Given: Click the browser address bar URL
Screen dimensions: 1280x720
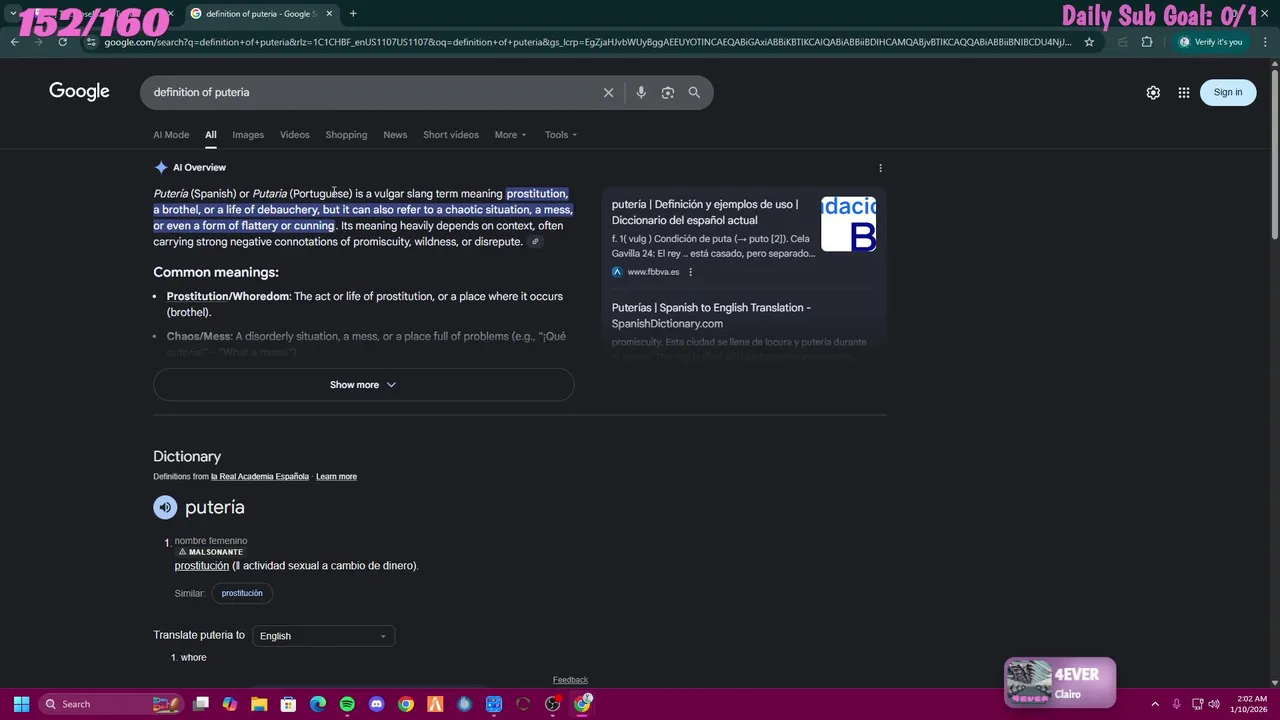Looking at the screenshot, I should [x=588, y=42].
